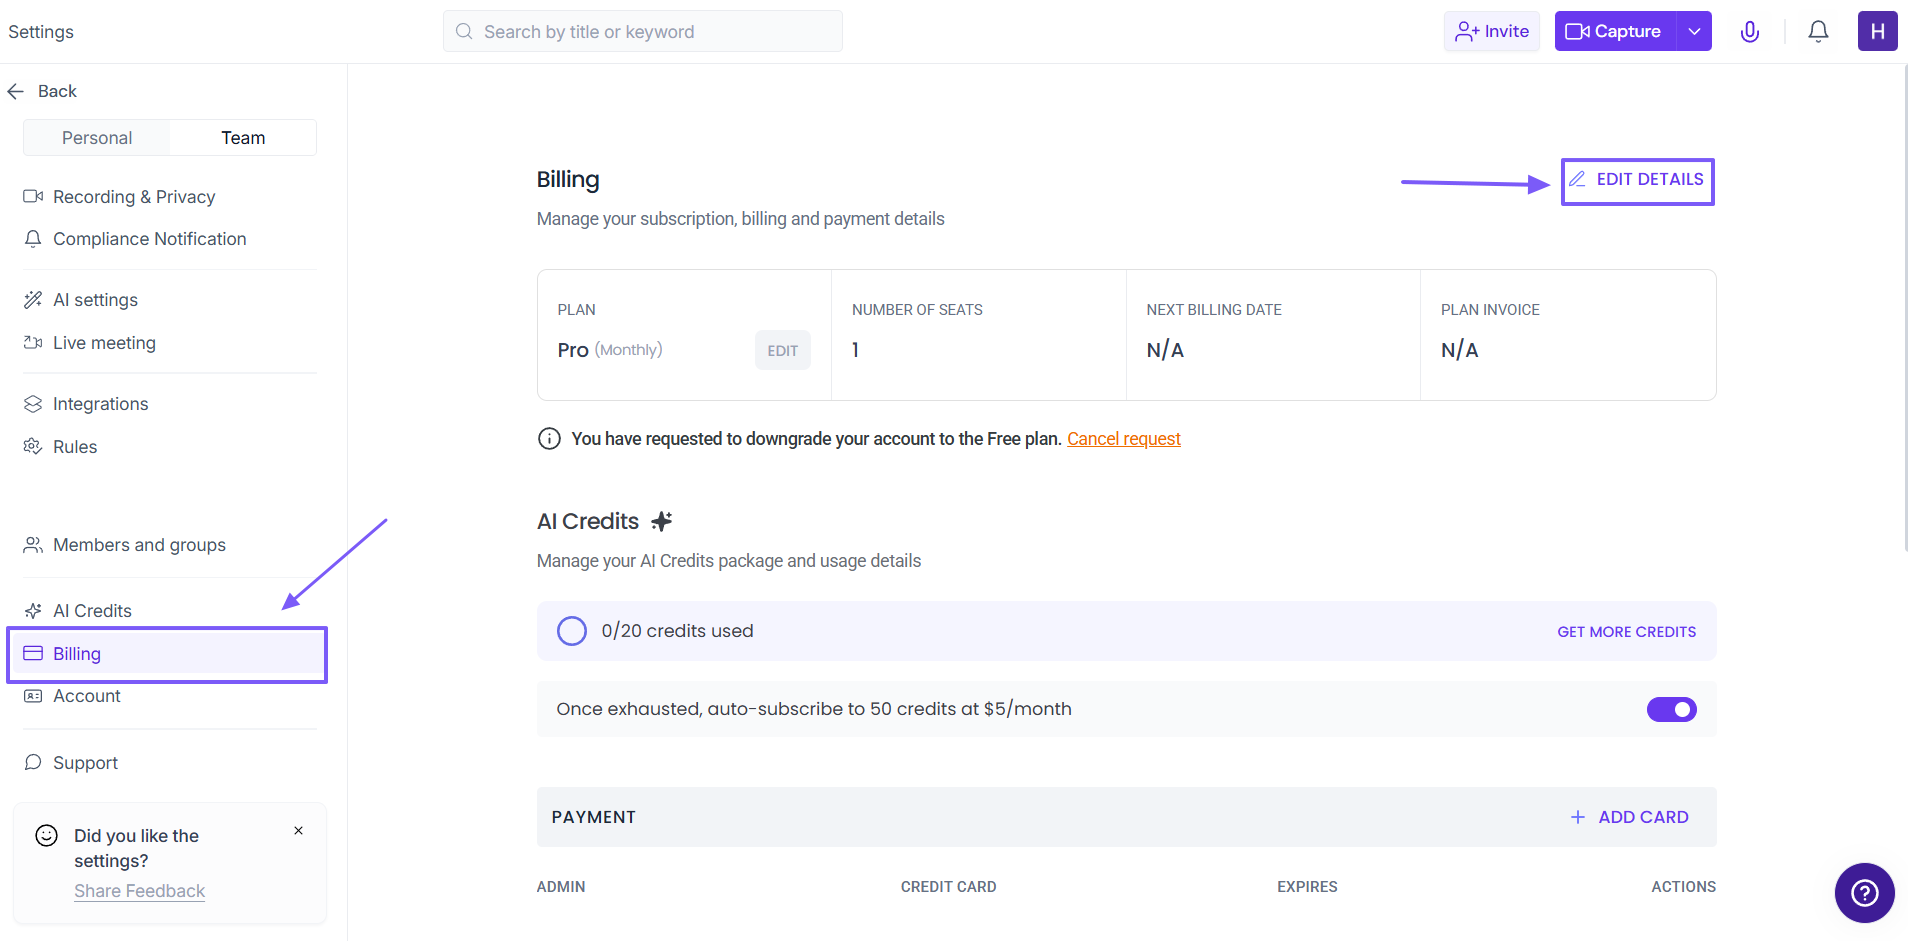Click the Back arrow icon
The width and height of the screenshot is (1908, 941).
15,91
